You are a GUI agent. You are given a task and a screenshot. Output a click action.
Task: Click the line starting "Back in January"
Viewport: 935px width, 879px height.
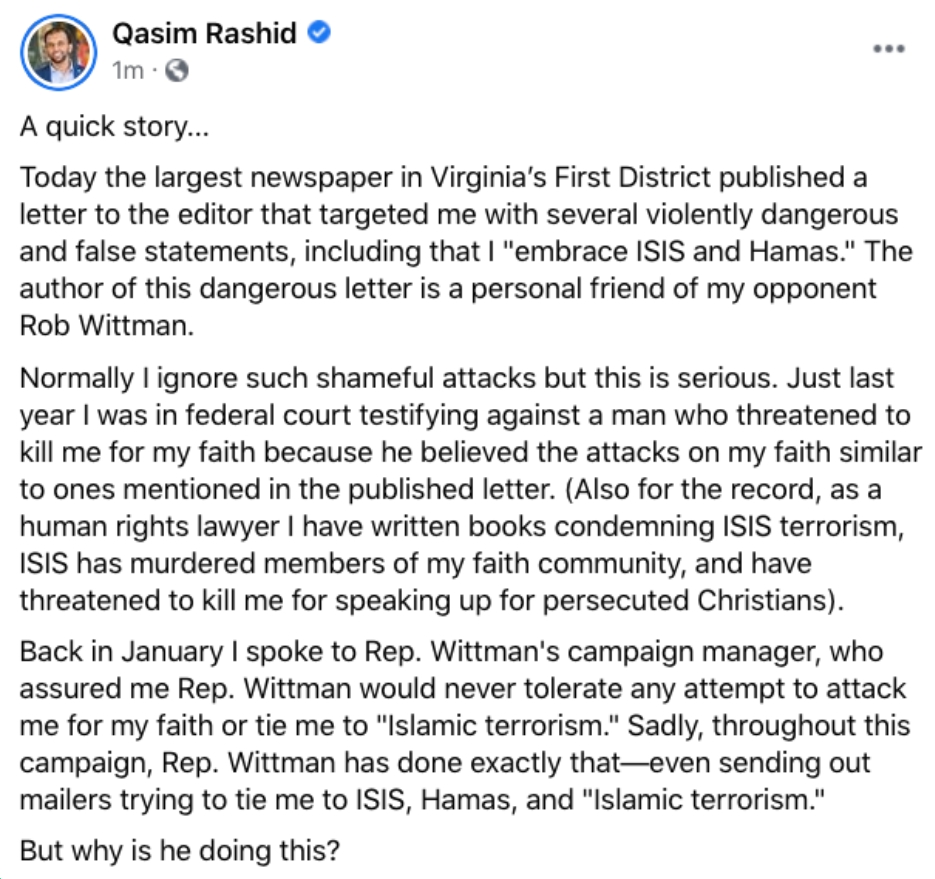click(x=451, y=652)
